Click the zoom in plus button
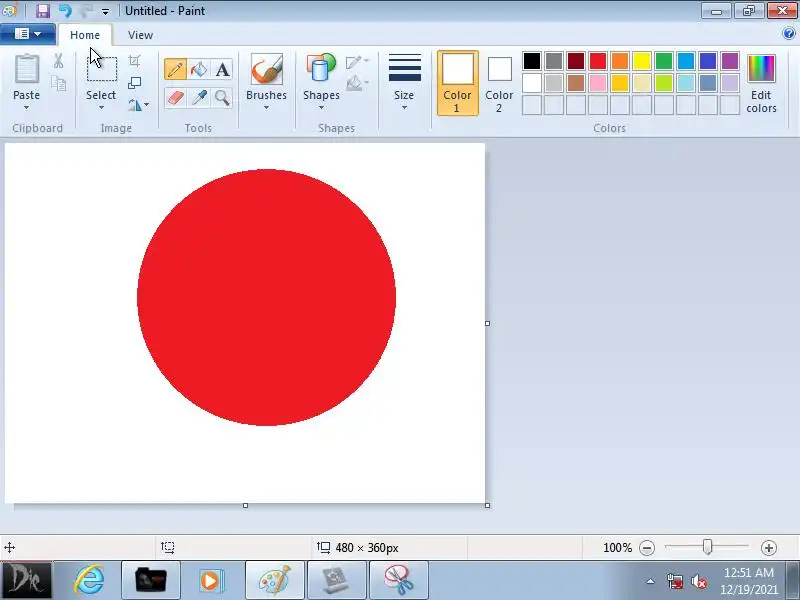Viewport: 800px width, 600px height. click(768, 548)
